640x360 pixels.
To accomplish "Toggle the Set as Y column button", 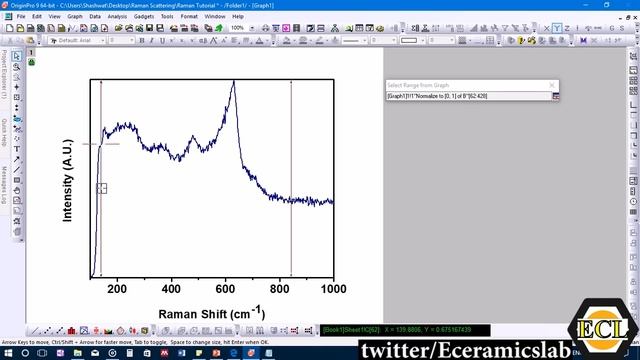I will 557,28.
